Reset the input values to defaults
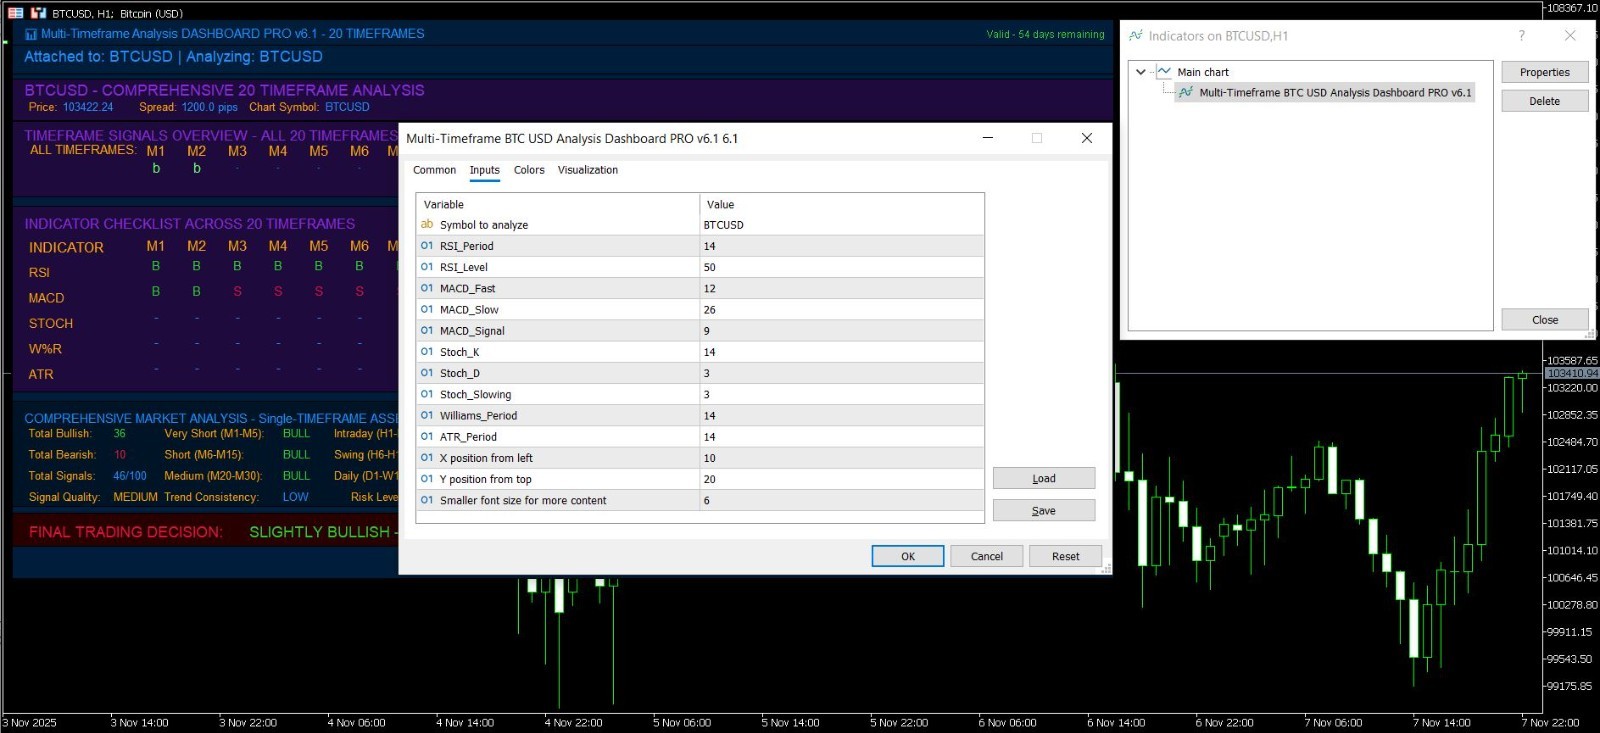Screen dimensions: 1600x733 pos(1065,556)
